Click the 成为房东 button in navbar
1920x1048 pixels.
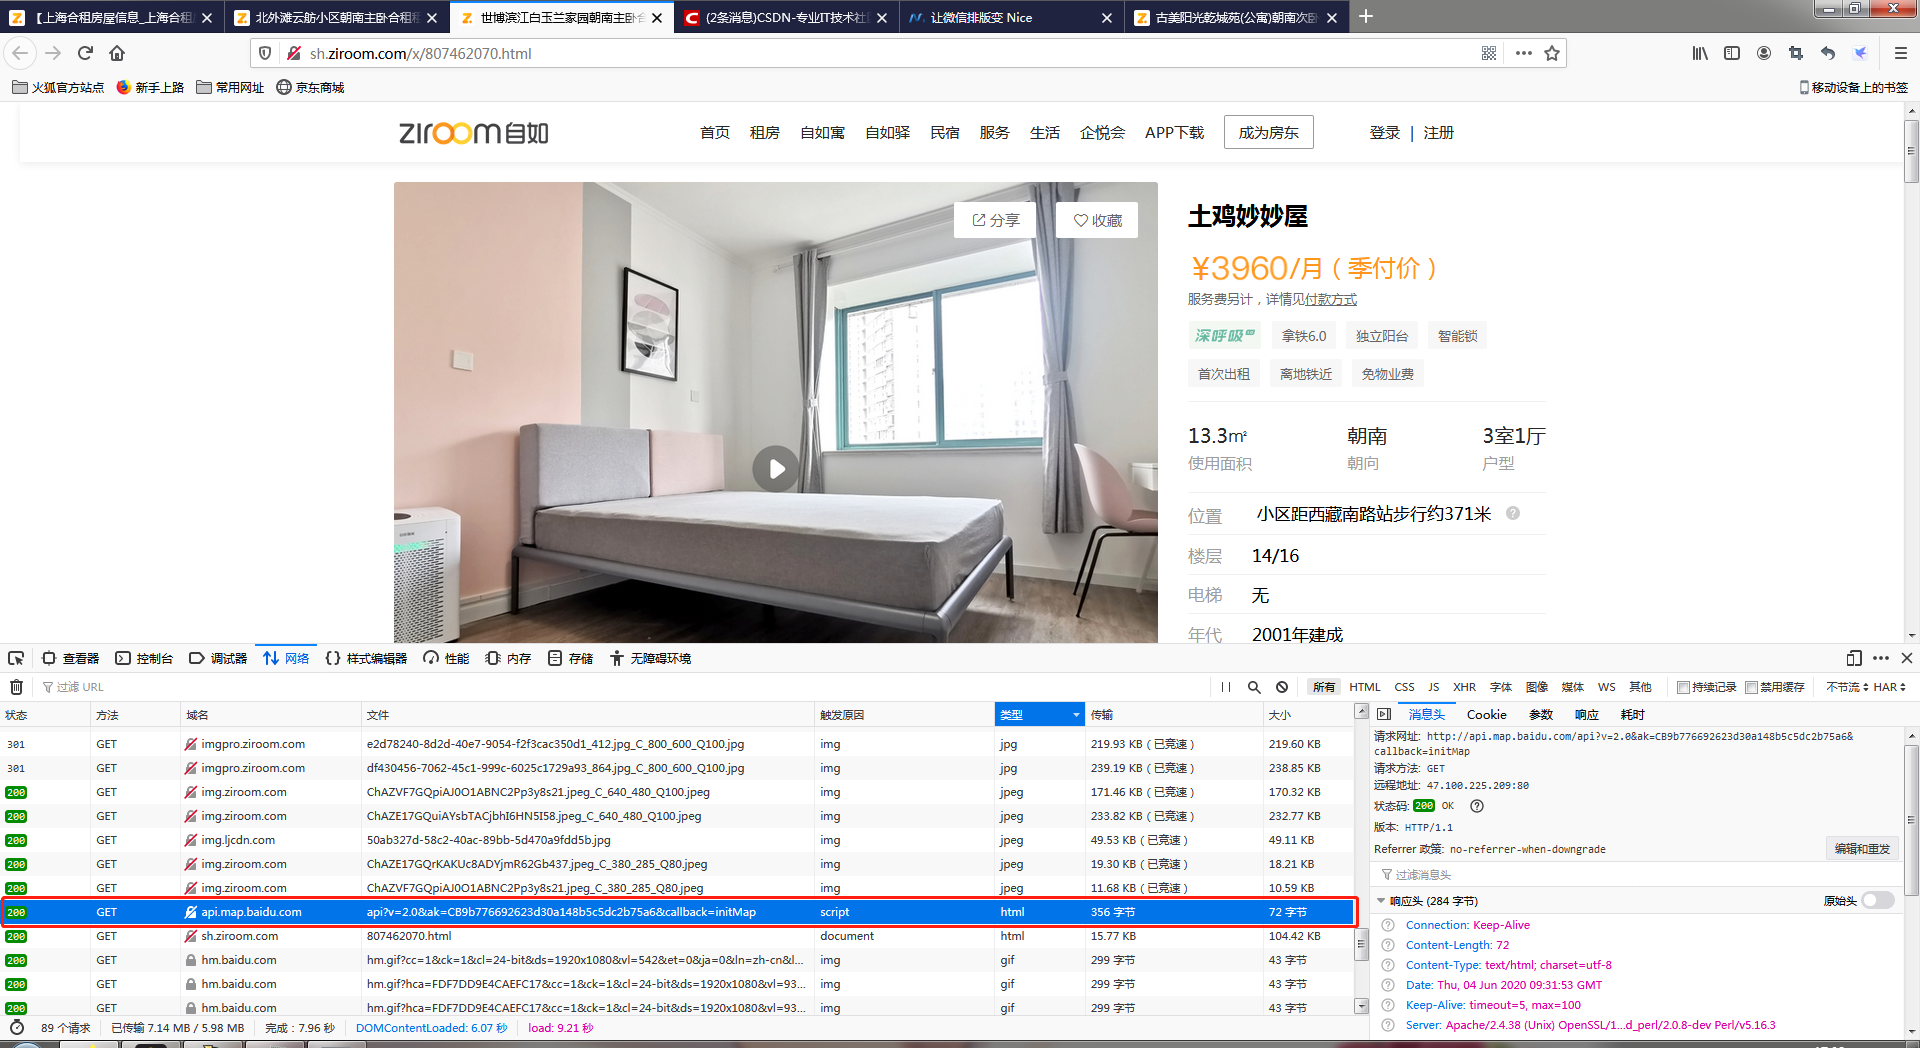1268,132
